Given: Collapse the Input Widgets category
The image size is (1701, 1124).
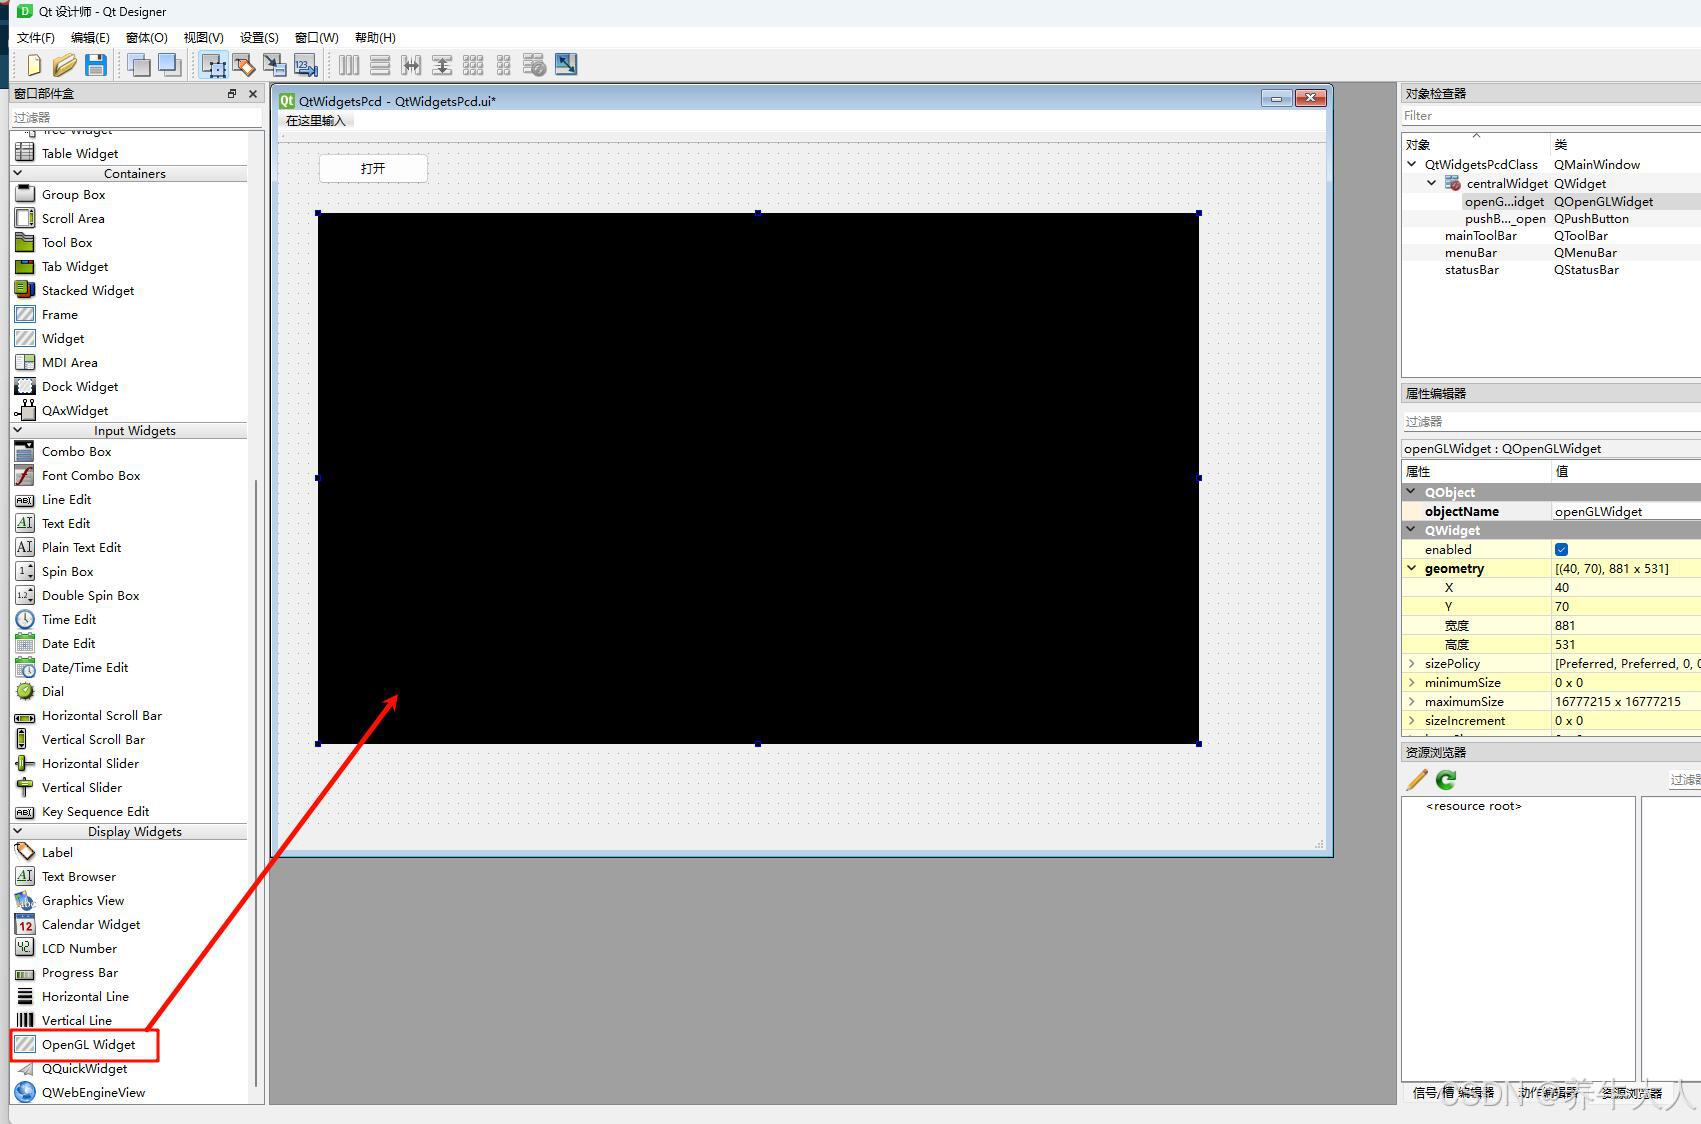Looking at the screenshot, I should [17, 430].
